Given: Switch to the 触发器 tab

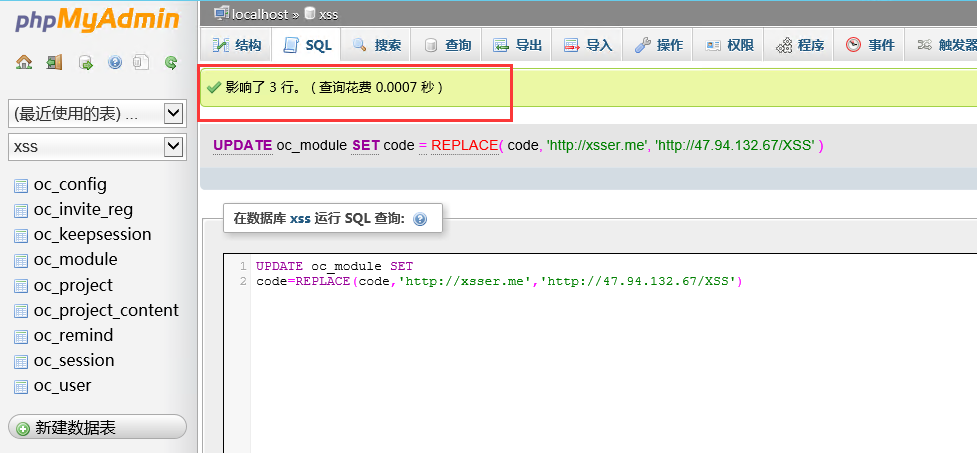Looking at the screenshot, I should [942, 45].
